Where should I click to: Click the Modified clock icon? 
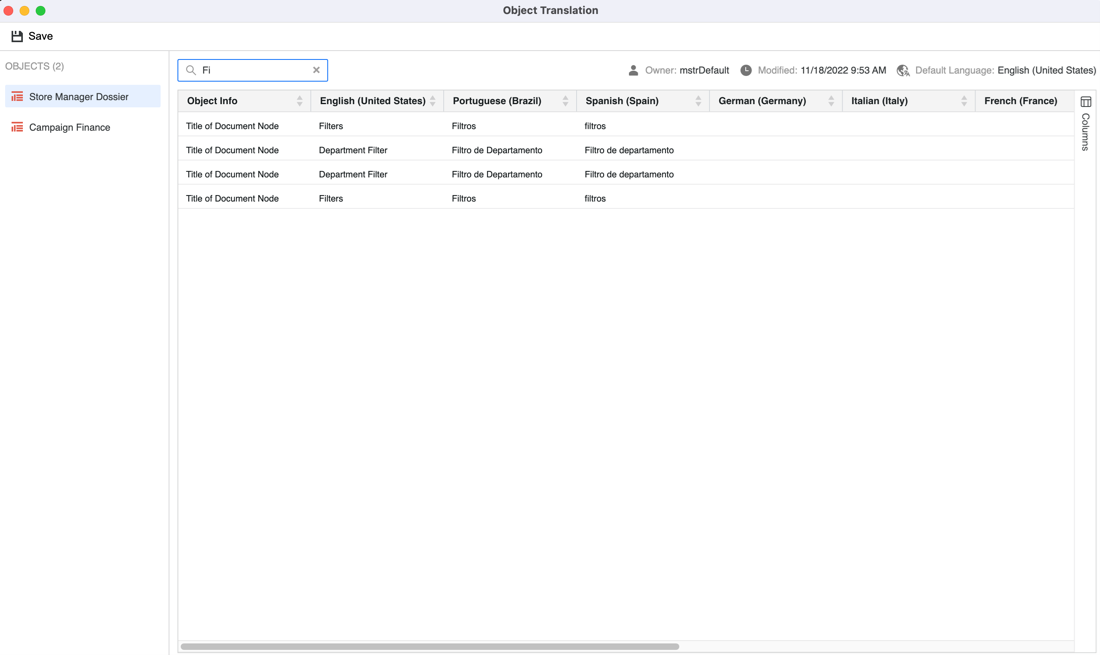(746, 70)
